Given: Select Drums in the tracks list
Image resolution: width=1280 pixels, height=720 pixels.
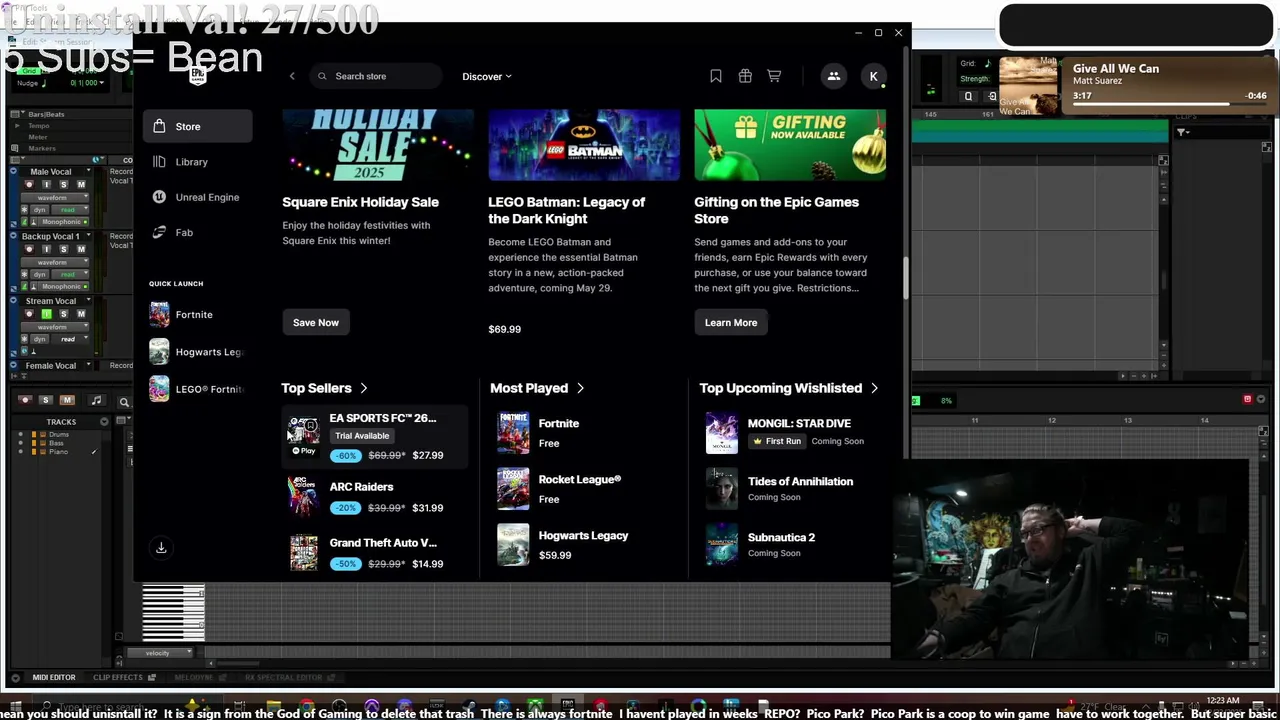Looking at the screenshot, I should pyautogui.click(x=58, y=435).
